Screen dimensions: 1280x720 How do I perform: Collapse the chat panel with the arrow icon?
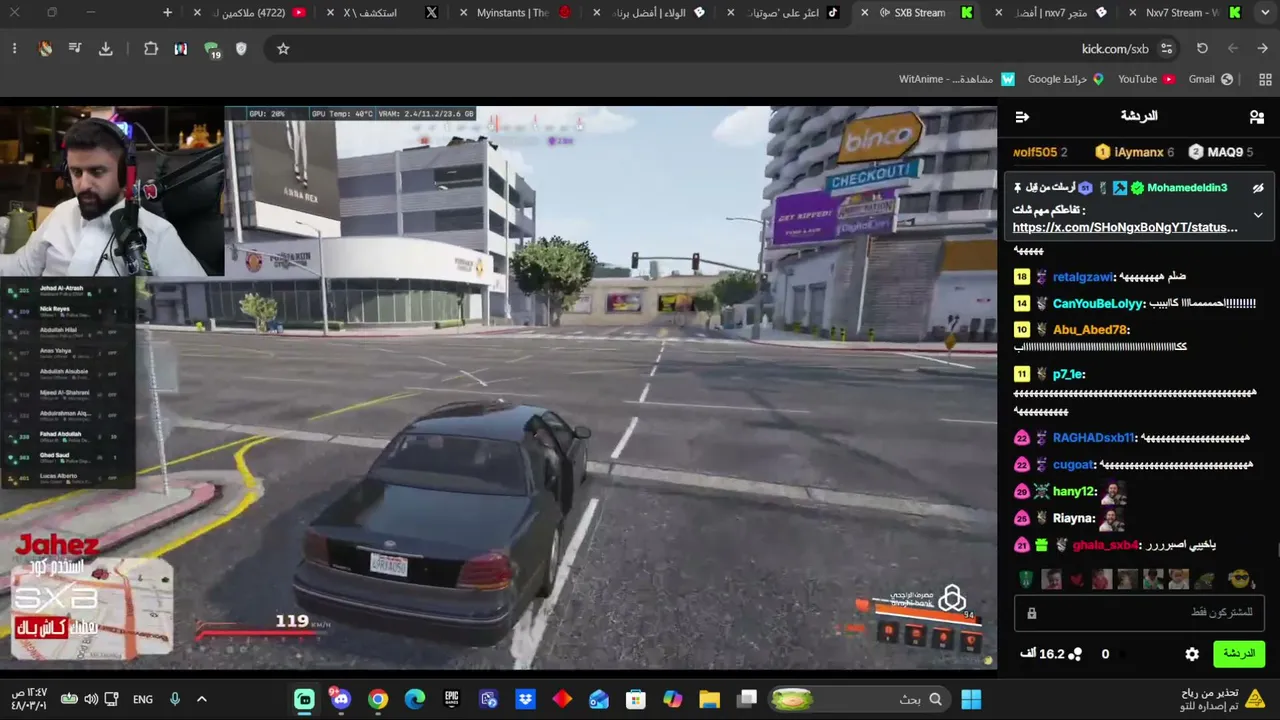1022,117
